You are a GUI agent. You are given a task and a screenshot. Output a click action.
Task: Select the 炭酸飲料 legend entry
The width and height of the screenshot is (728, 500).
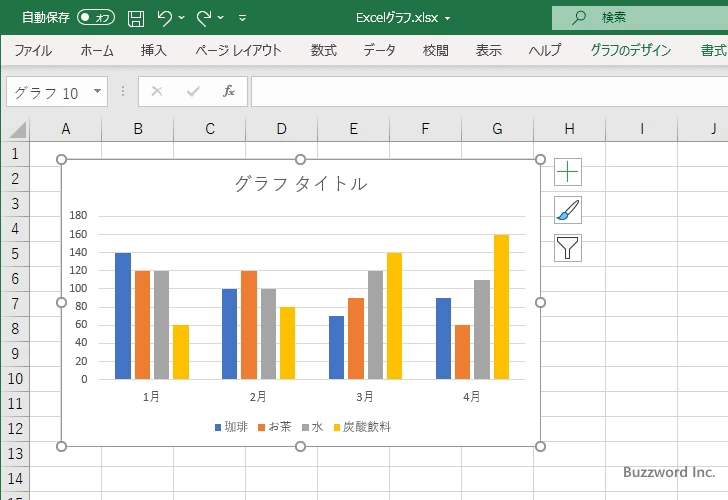(x=362, y=427)
